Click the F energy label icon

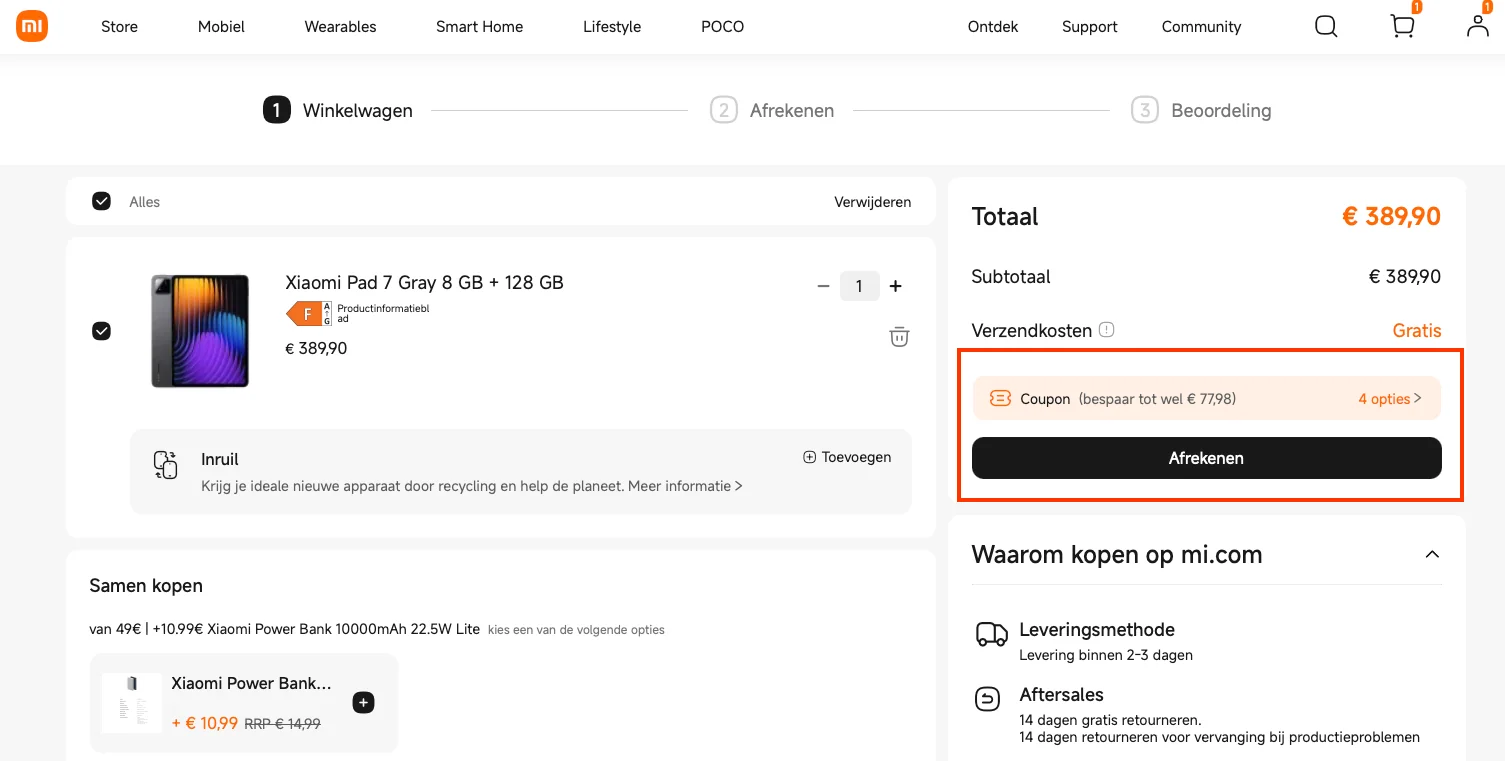pos(306,313)
